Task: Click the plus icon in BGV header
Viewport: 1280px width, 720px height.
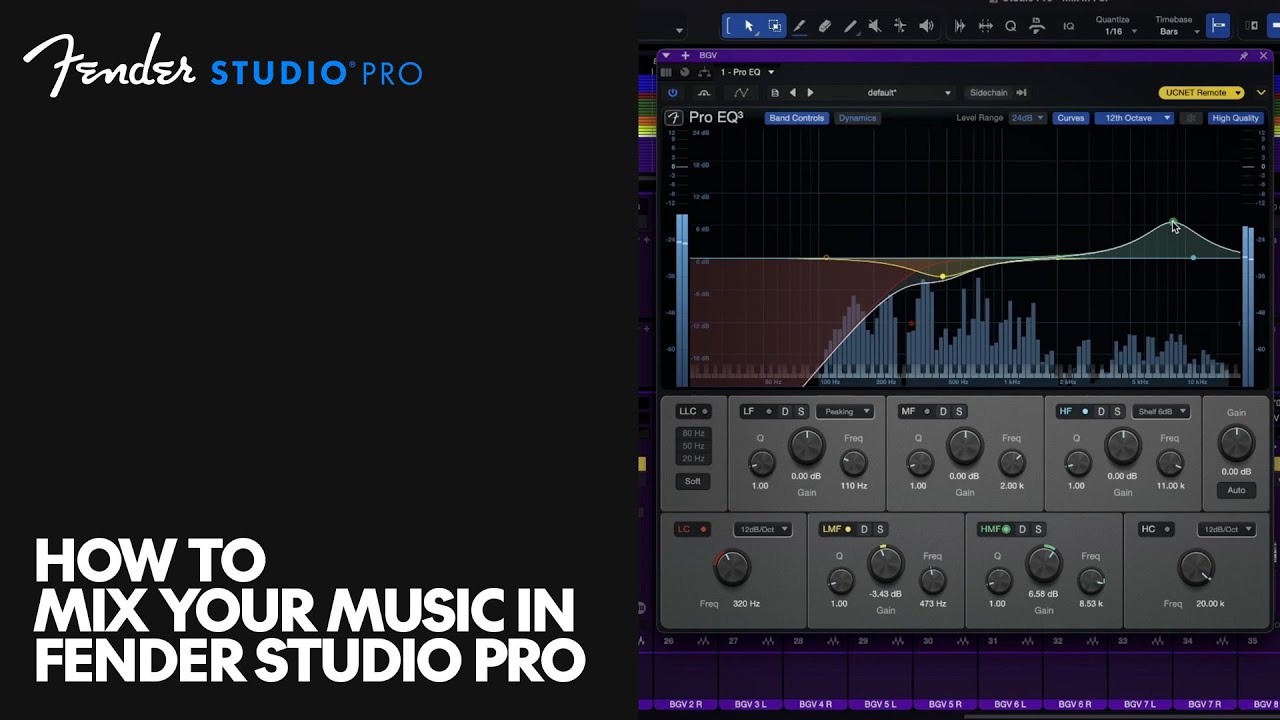Action: pyautogui.click(x=685, y=56)
